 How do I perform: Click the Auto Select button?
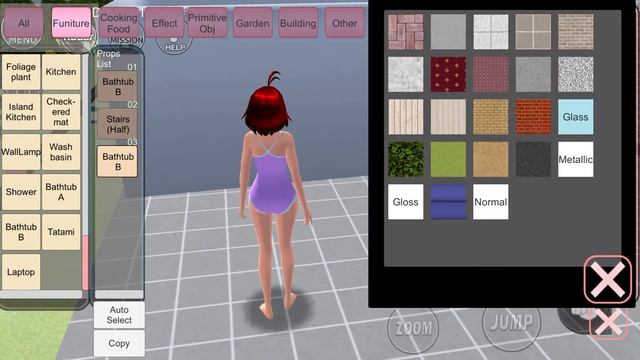click(x=119, y=315)
